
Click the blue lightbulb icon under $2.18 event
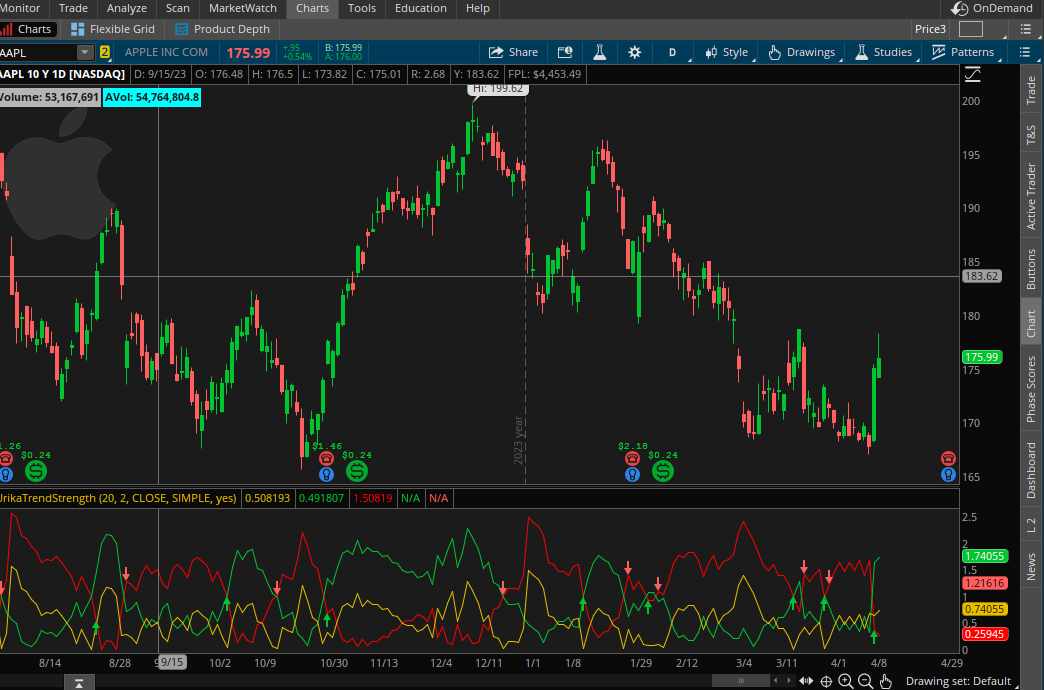632,474
